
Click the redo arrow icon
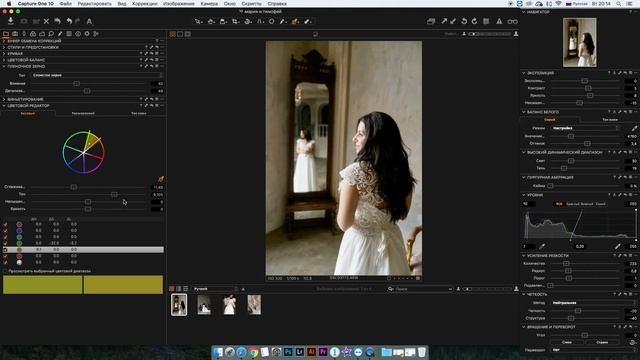point(78,21)
